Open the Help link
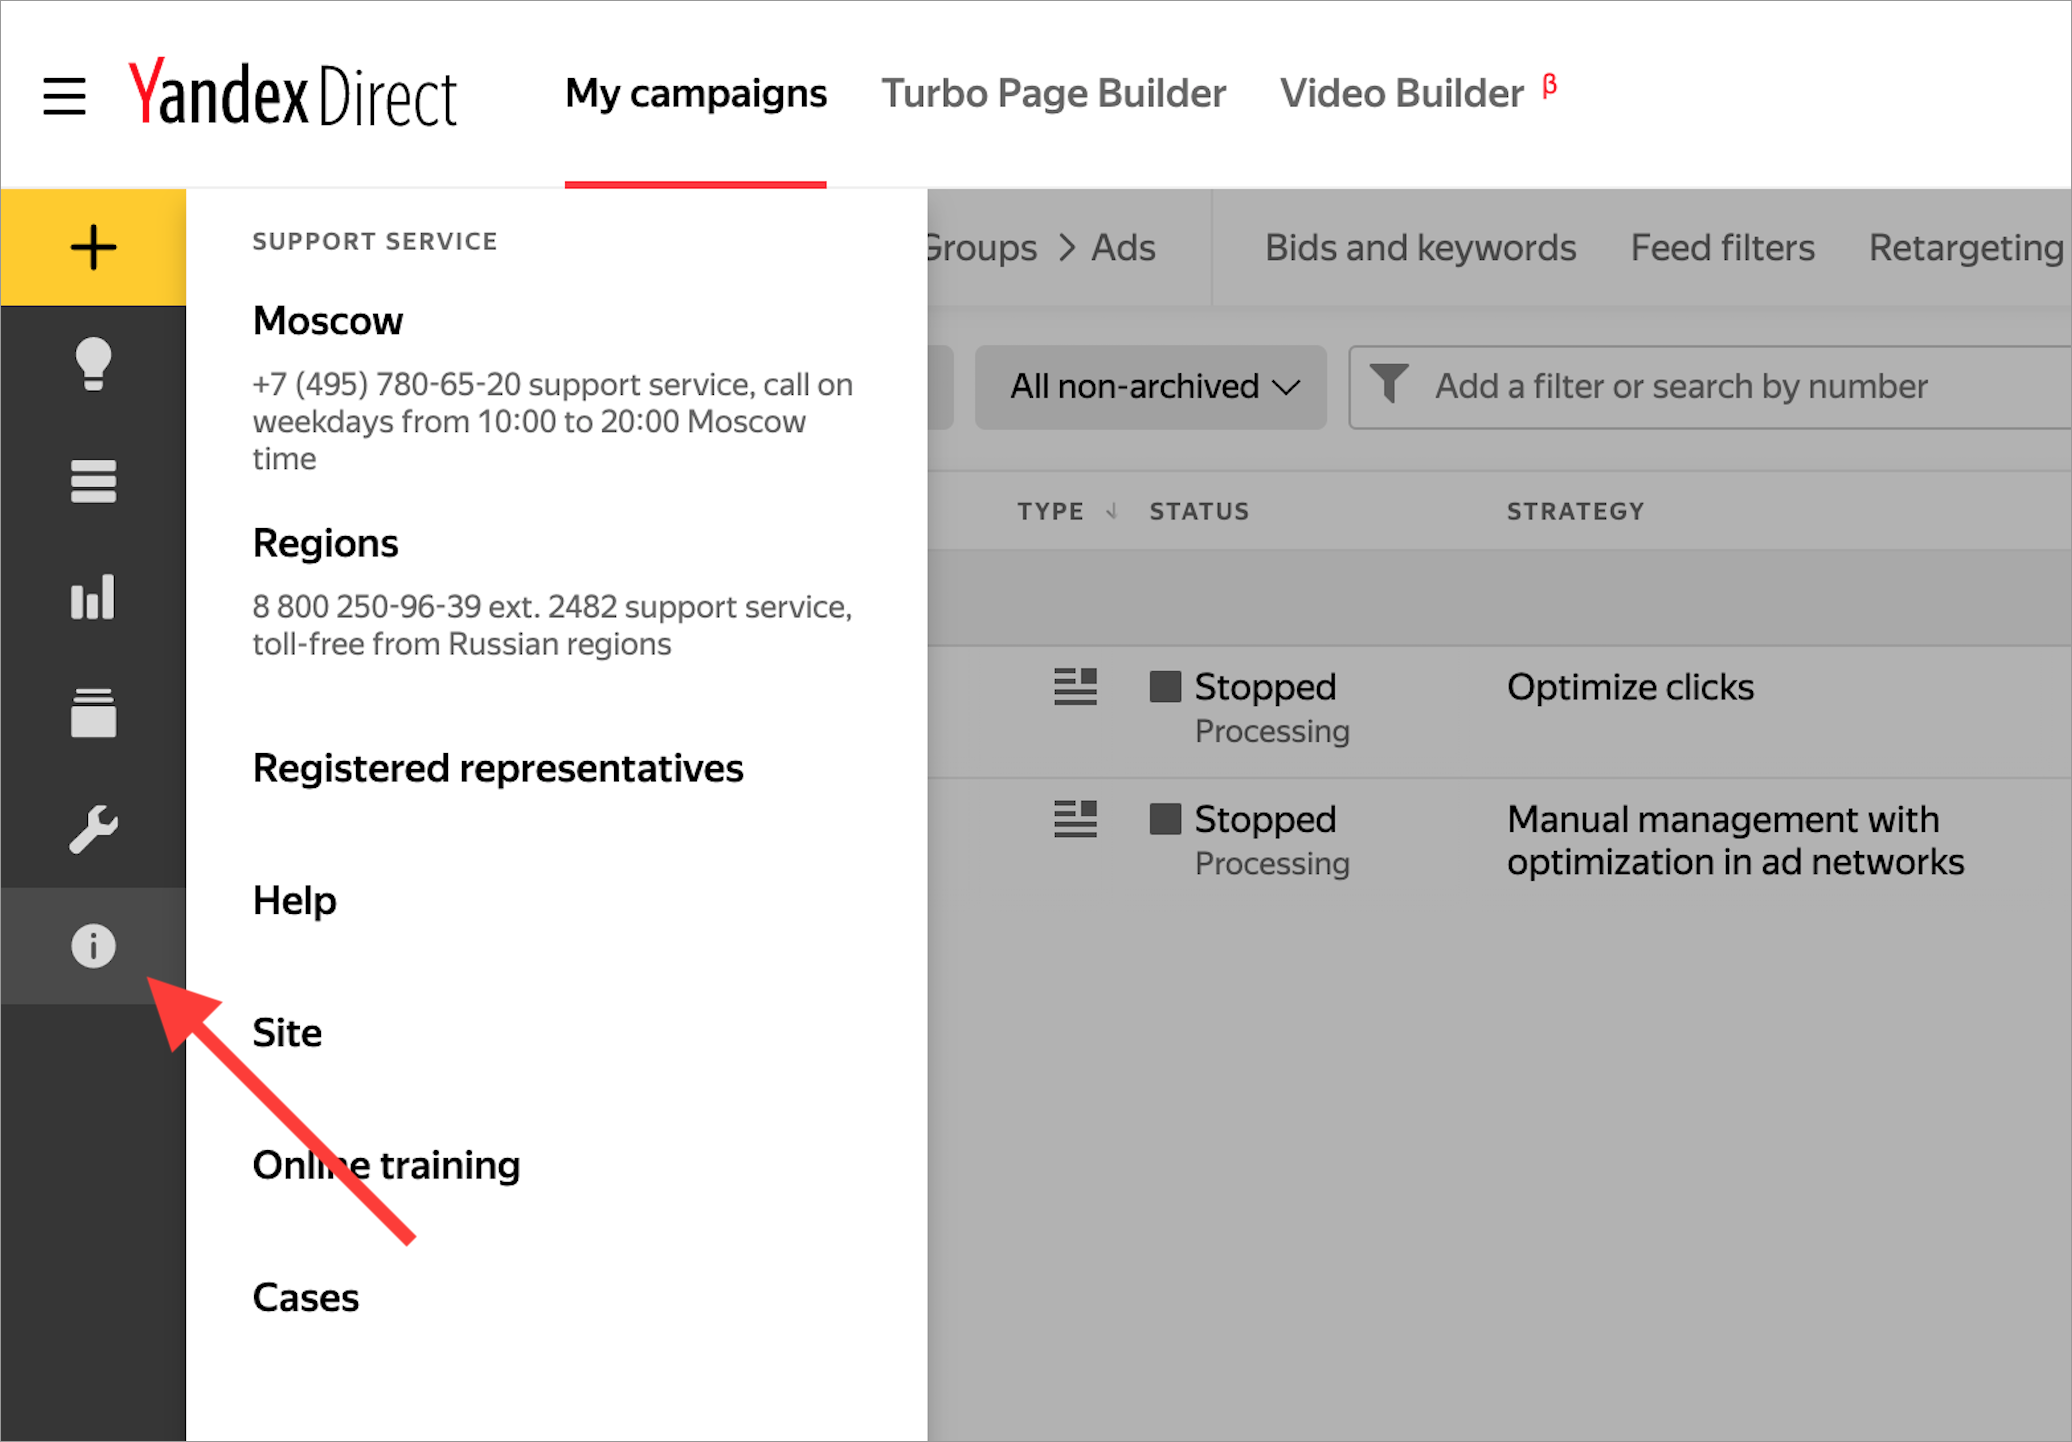The height and width of the screenshot is (1442, 2072). tap(294, 900)
